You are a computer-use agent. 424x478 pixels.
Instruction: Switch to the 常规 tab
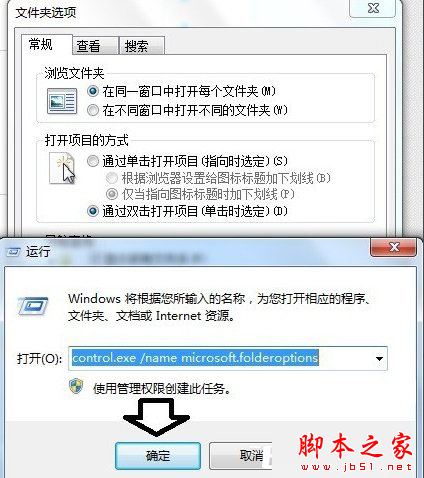pos(47,44)
